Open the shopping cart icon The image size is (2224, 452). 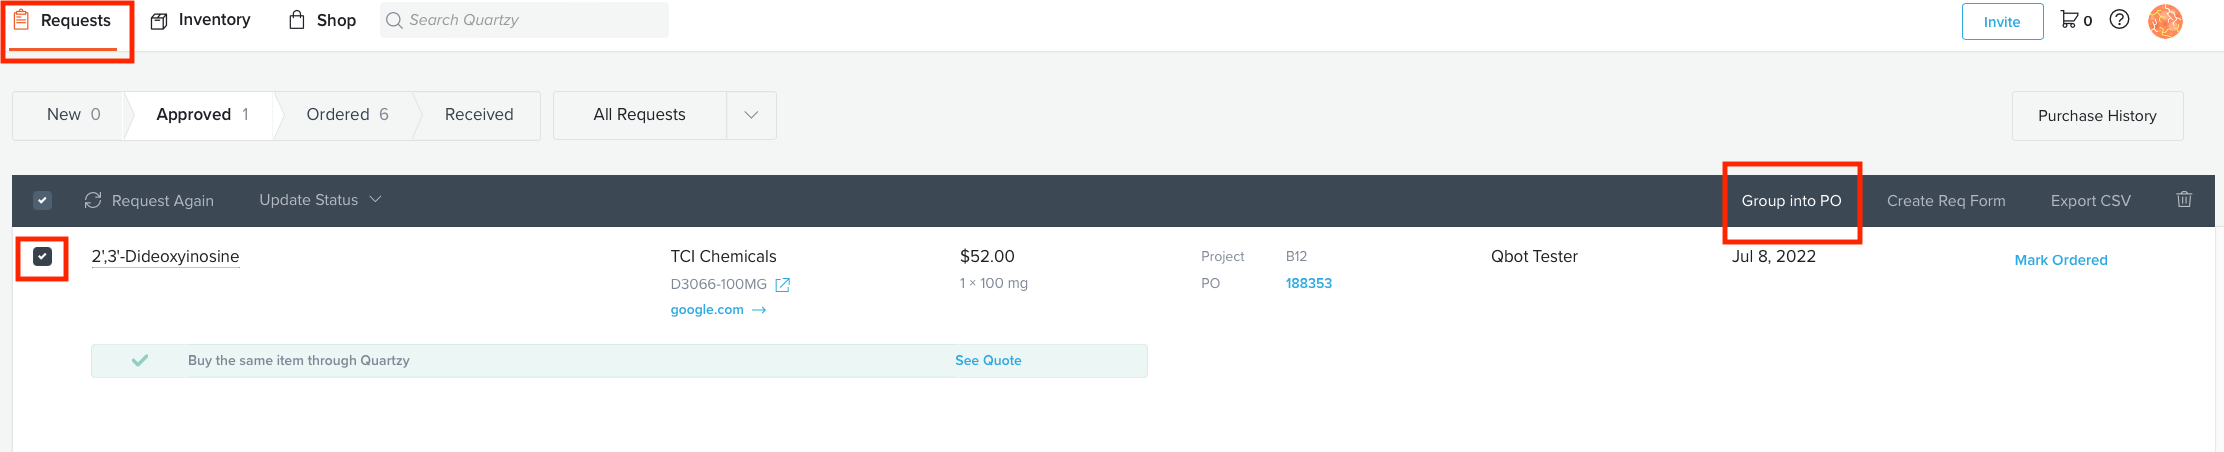point(2069,19)
